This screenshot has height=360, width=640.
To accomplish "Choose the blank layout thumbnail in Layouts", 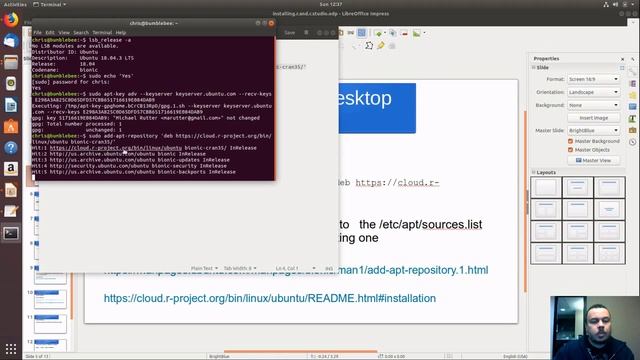I will 546,187.
